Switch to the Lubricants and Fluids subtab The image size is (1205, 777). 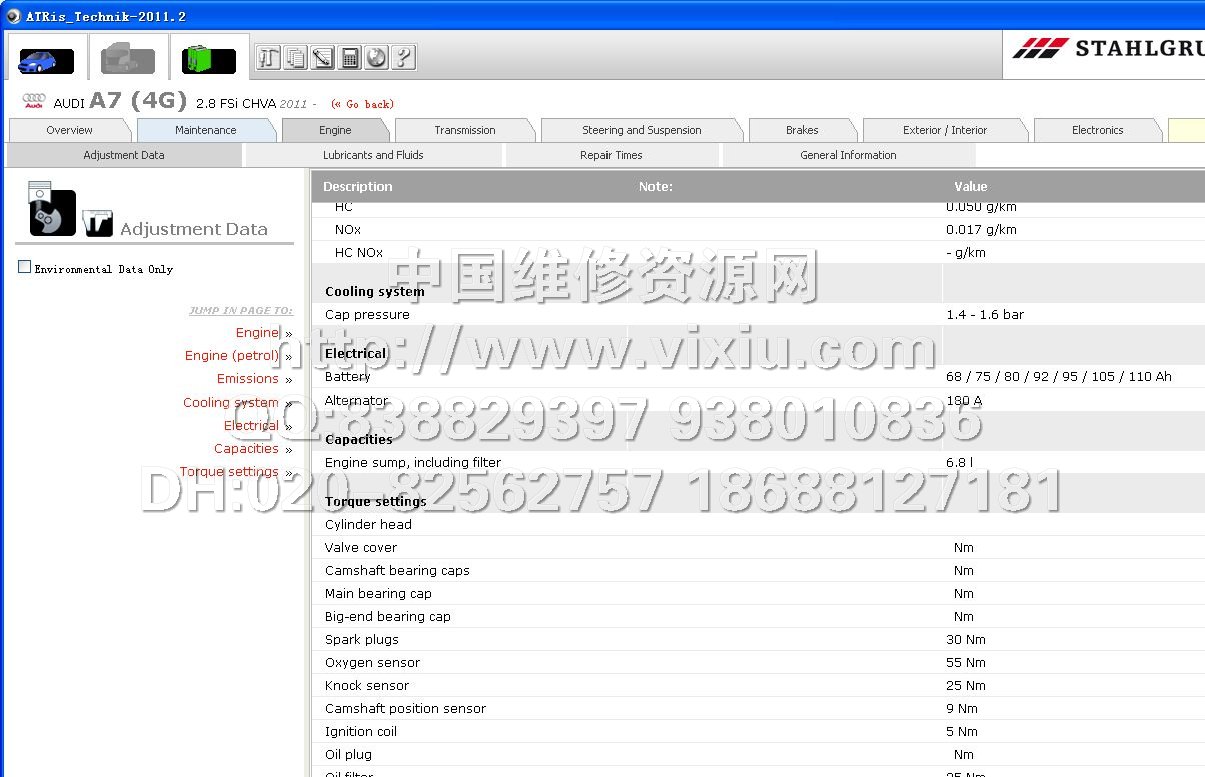373,155
